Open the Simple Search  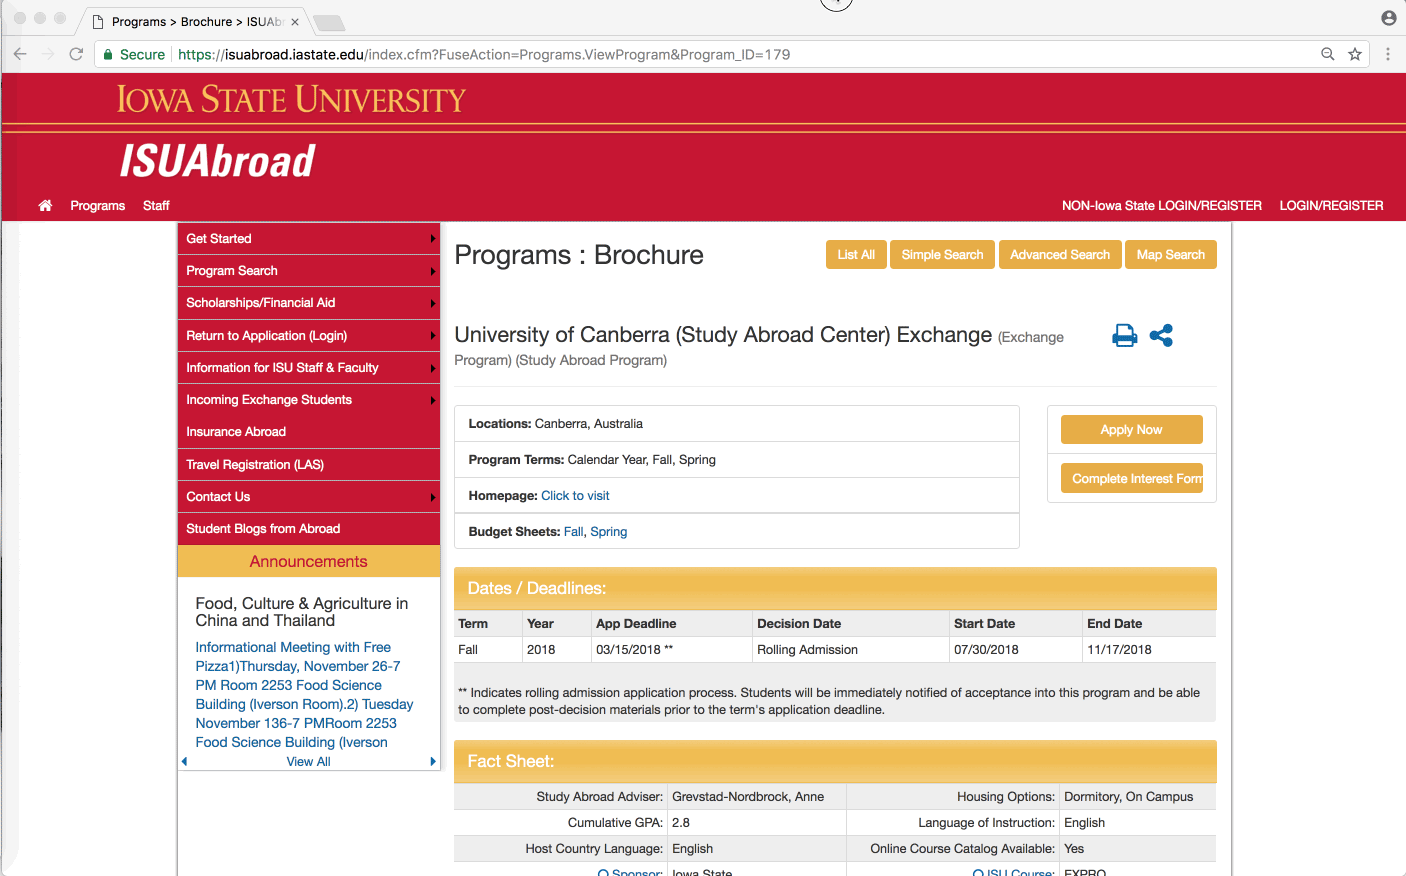tap(942, 255)
